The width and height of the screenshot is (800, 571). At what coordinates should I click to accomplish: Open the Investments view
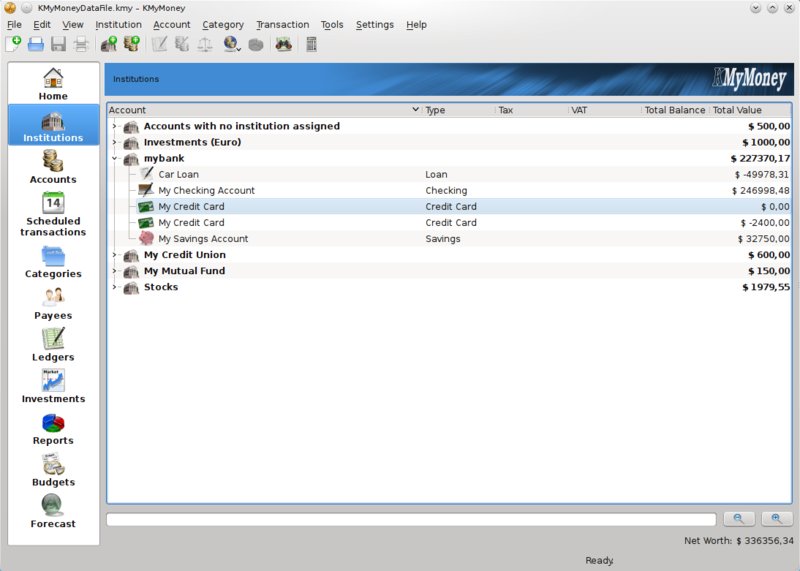[53, 387]
